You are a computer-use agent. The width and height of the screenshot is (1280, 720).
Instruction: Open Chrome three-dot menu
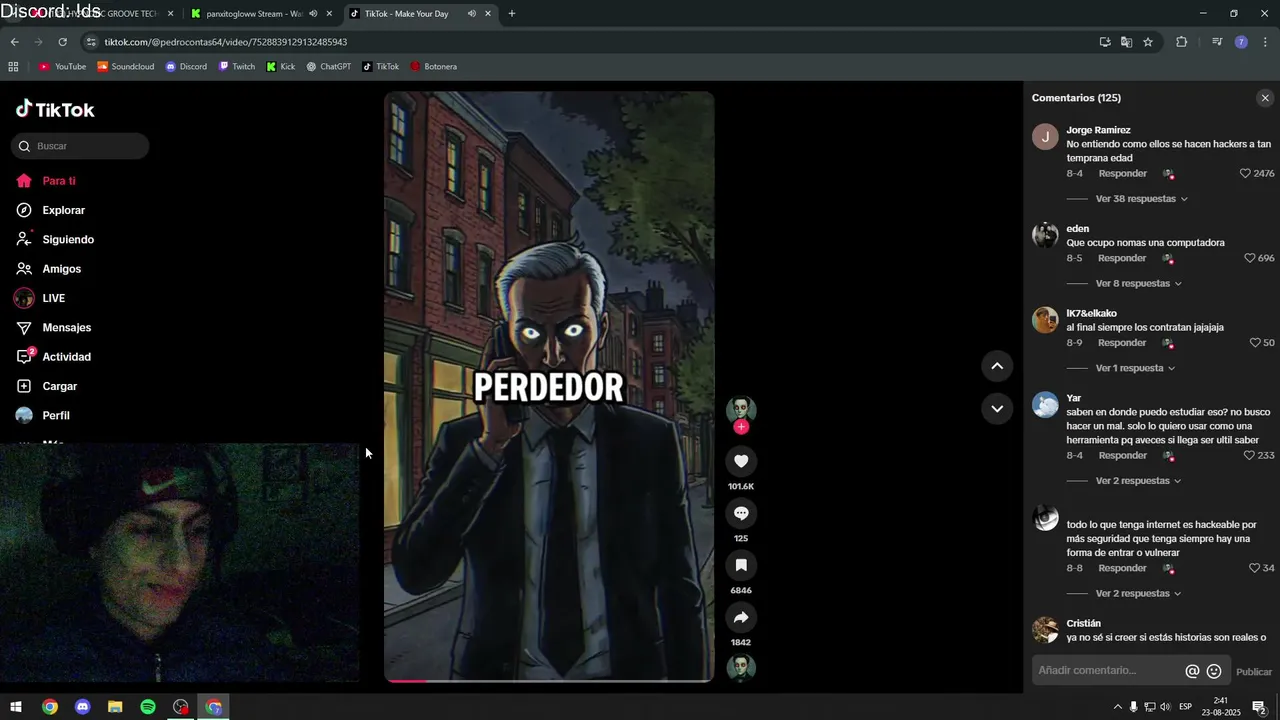pyautogui.click(x=1265, y=42)
